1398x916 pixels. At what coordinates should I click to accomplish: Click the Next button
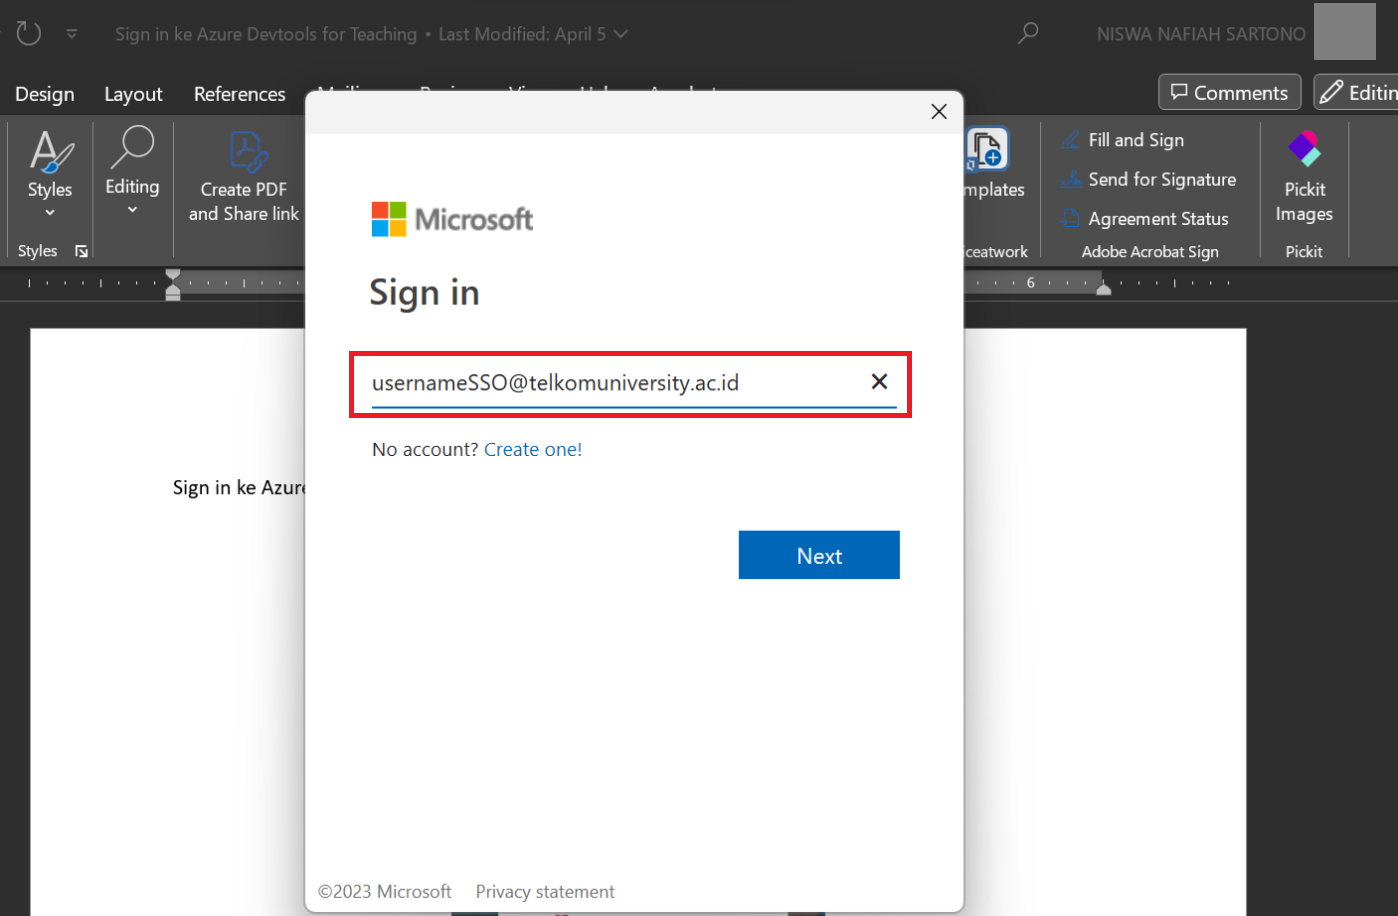click(x=819, y=555)
